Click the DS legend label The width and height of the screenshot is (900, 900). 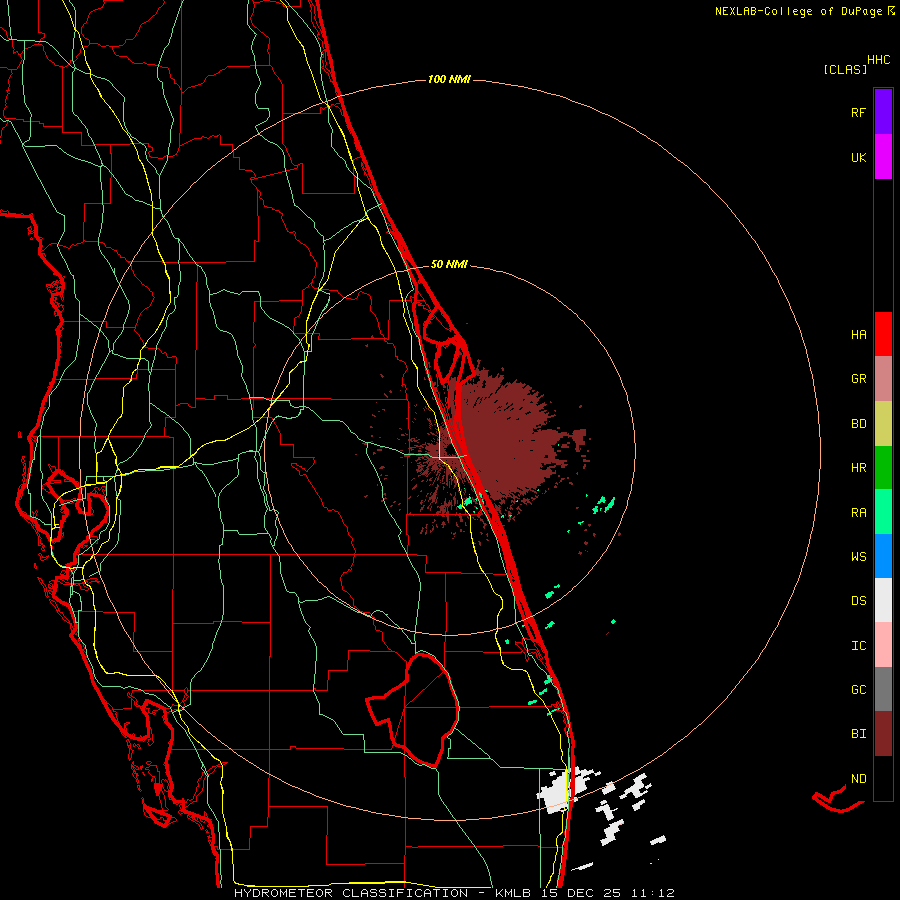click(858, 601)
